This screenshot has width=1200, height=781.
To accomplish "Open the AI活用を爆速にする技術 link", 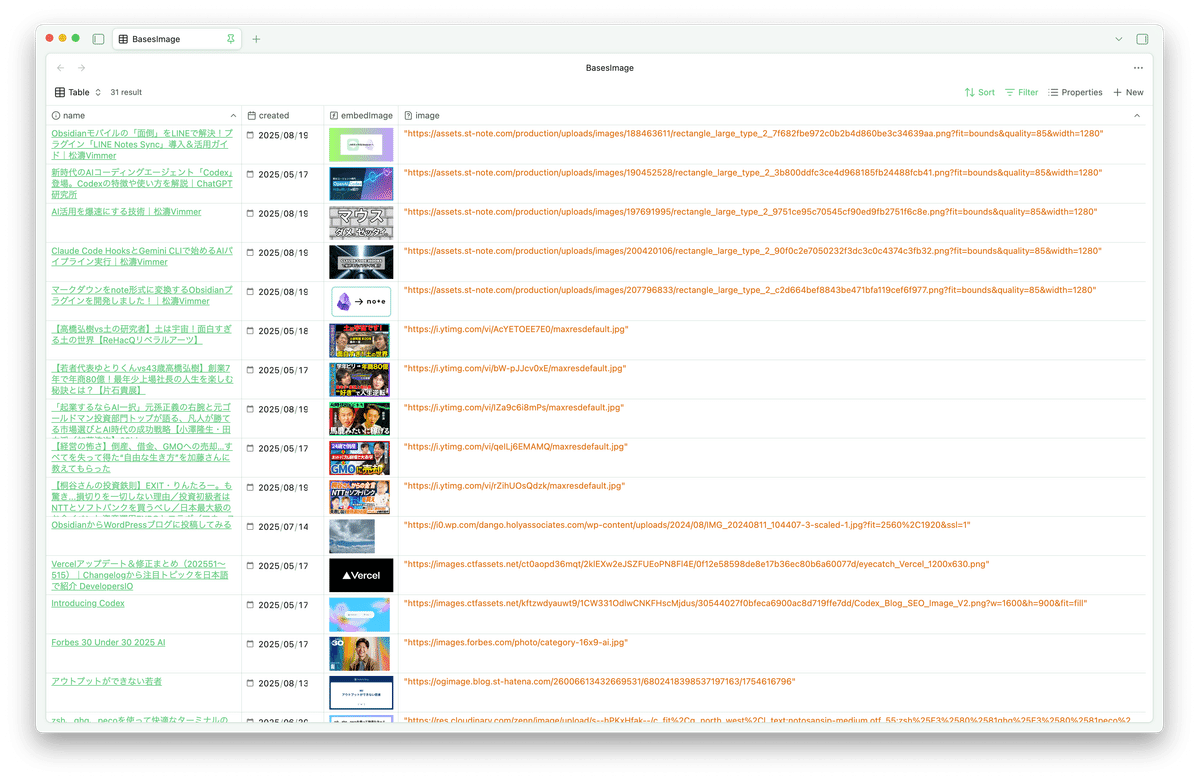I will click(x=126, y=212).
